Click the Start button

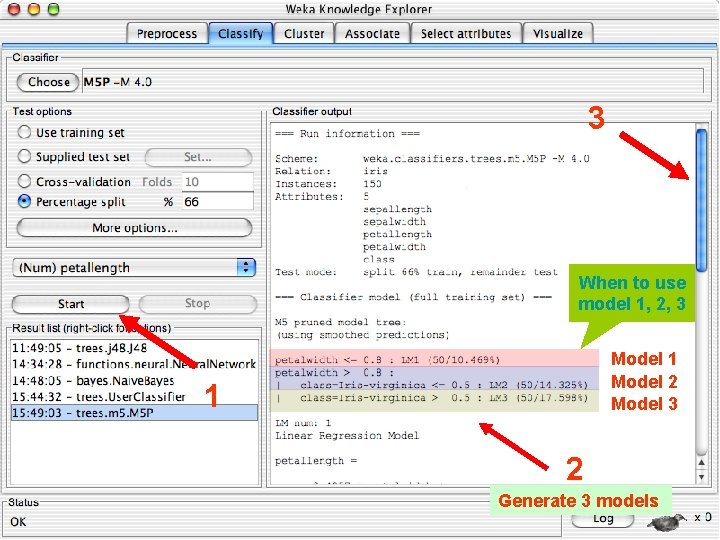pyautogui.click(x=71, y=304)
